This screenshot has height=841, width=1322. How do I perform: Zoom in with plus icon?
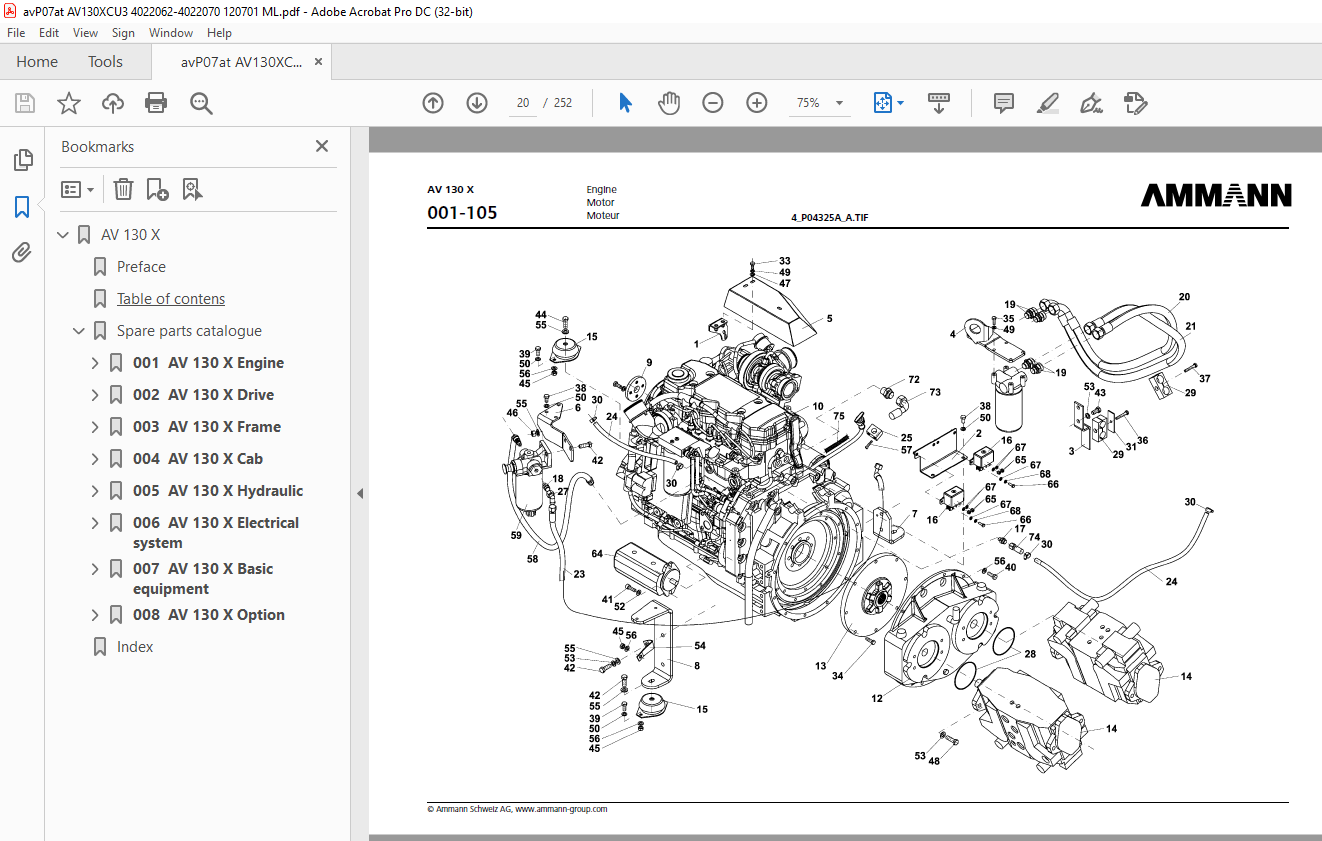coord(757,103)
